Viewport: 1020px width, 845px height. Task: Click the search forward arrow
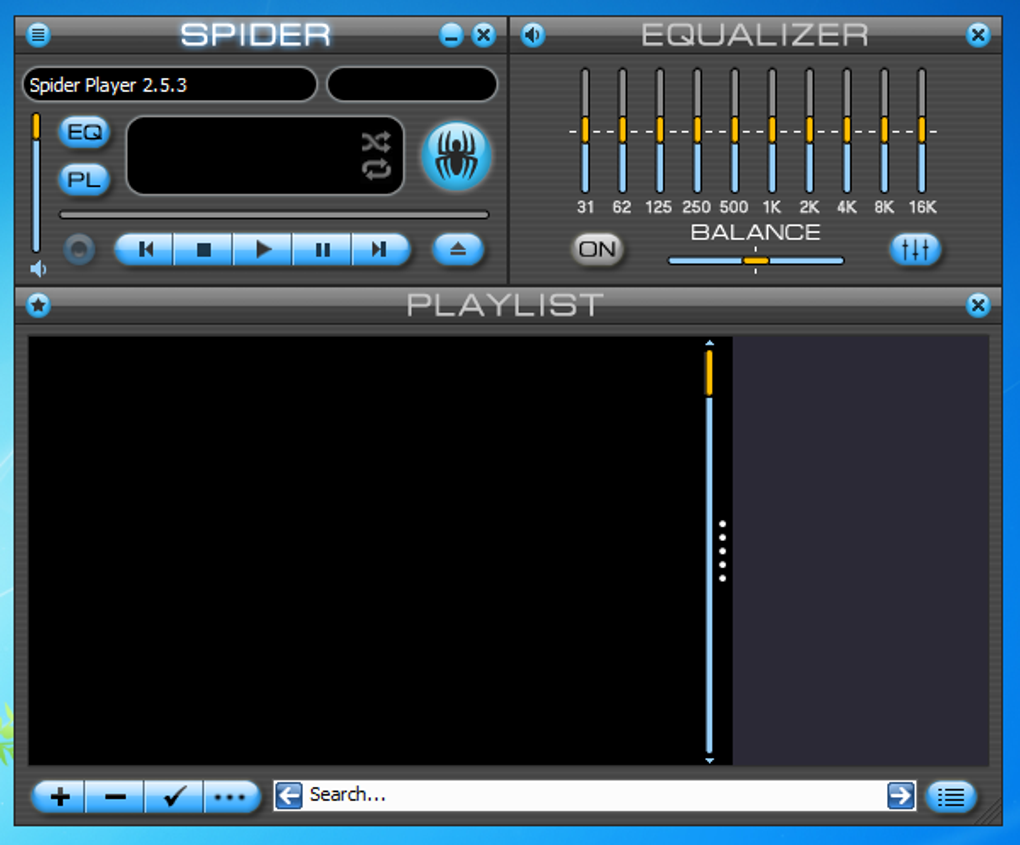click(x=901, y=795)
